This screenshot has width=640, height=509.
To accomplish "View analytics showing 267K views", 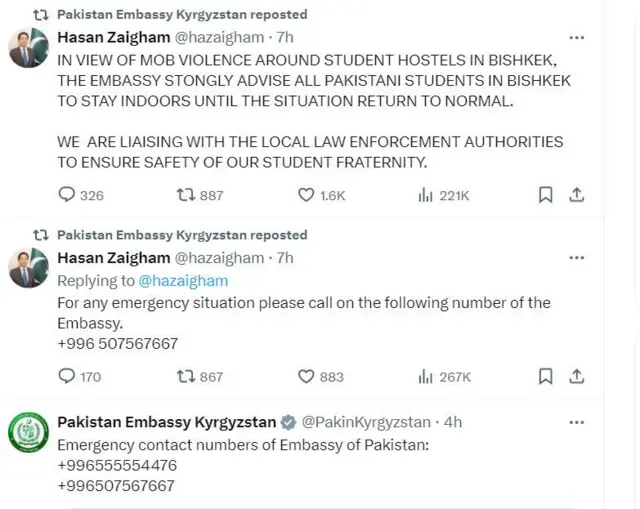I will [x=425, y=376].
